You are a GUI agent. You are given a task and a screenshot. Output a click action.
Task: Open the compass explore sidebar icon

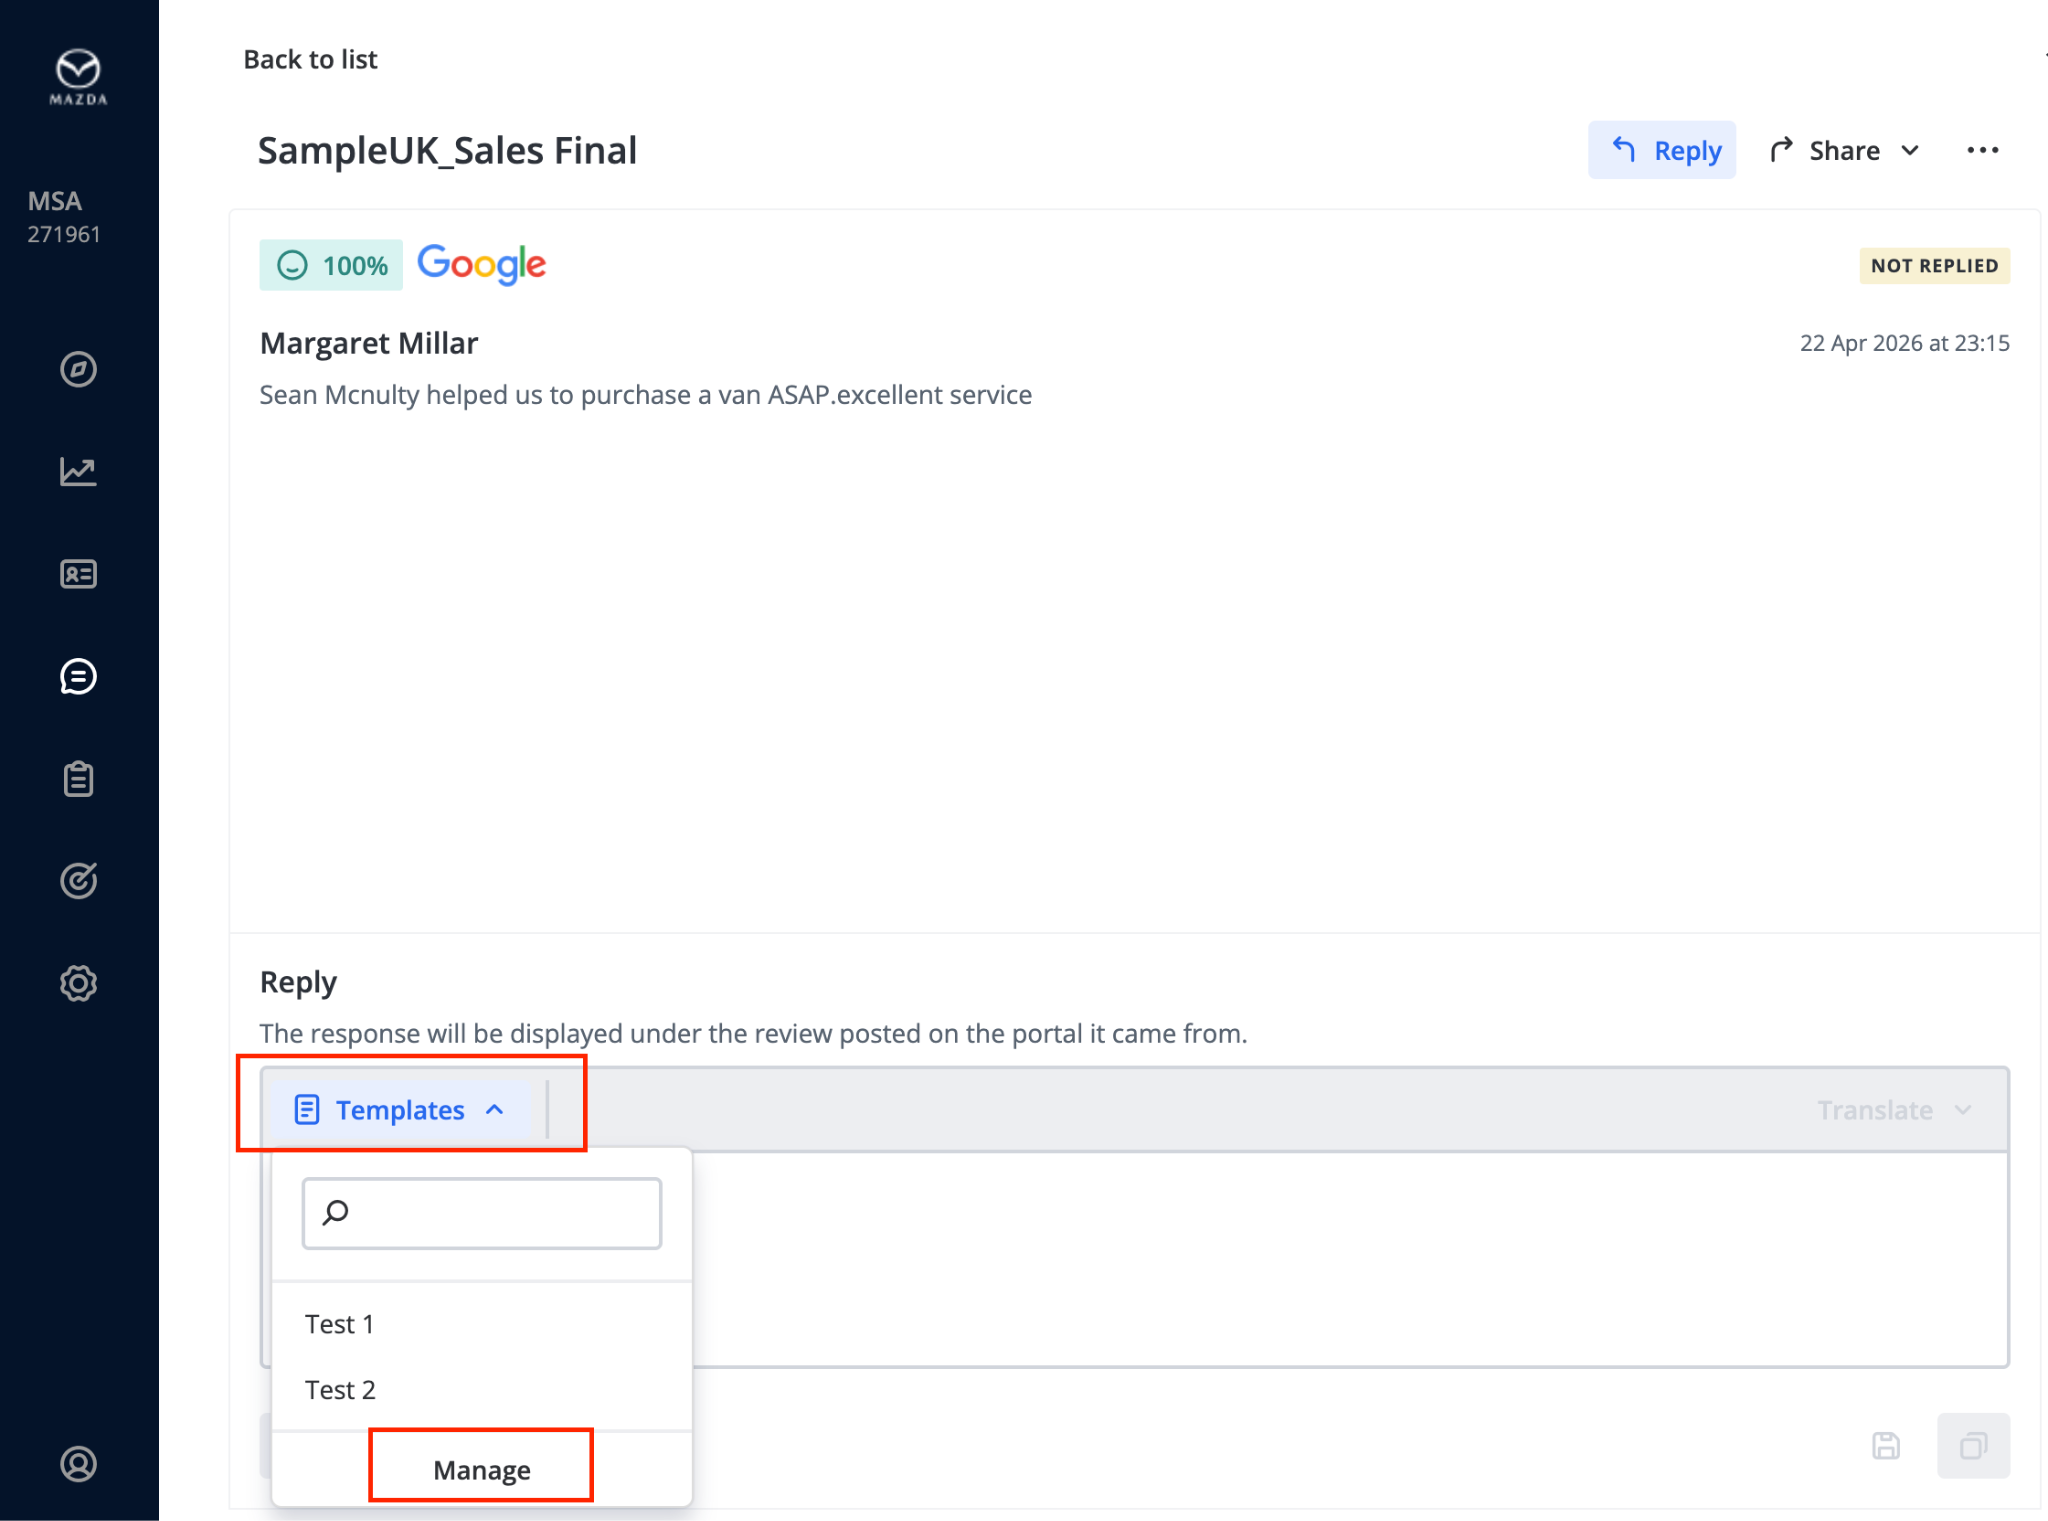tap(78, 369)
